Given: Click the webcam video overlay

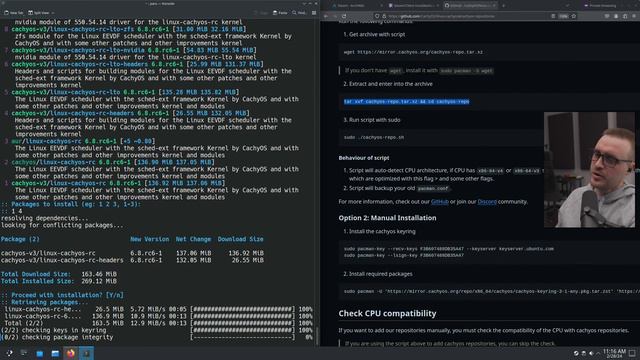Looking at the screenshot, I should tap(589, 170).
